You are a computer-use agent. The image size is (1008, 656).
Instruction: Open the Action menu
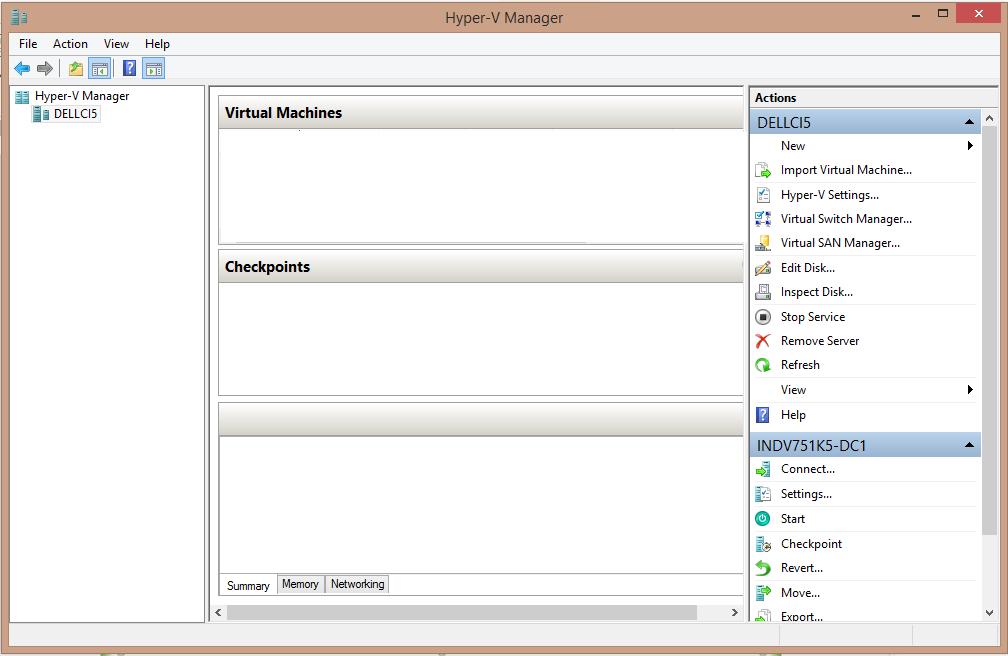(70, 44)
